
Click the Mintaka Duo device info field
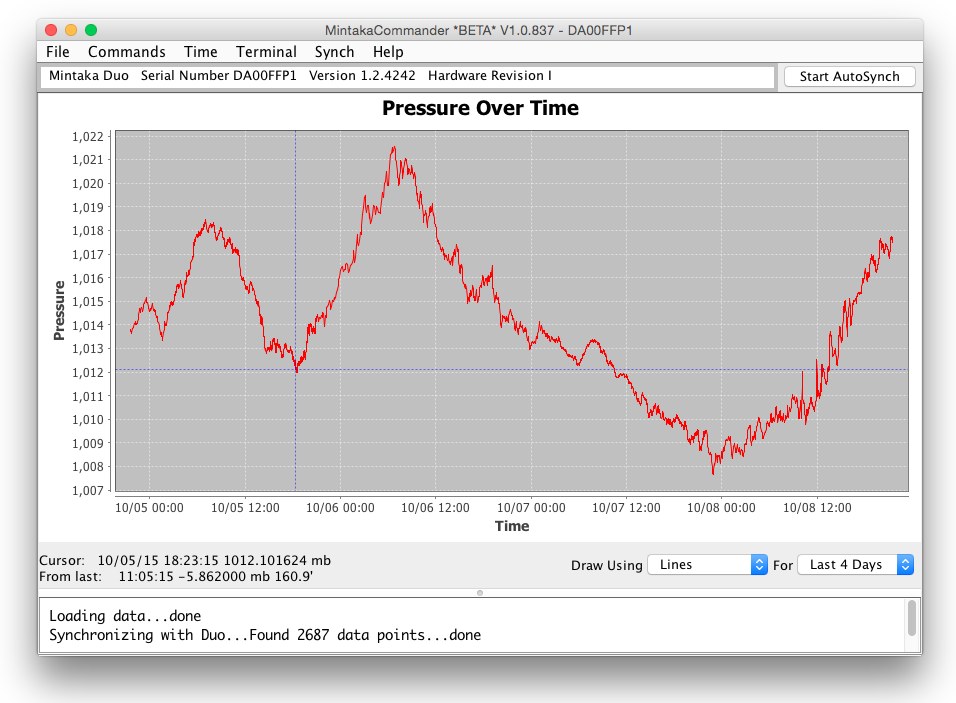pyautogui.click(x=407, y=76)
